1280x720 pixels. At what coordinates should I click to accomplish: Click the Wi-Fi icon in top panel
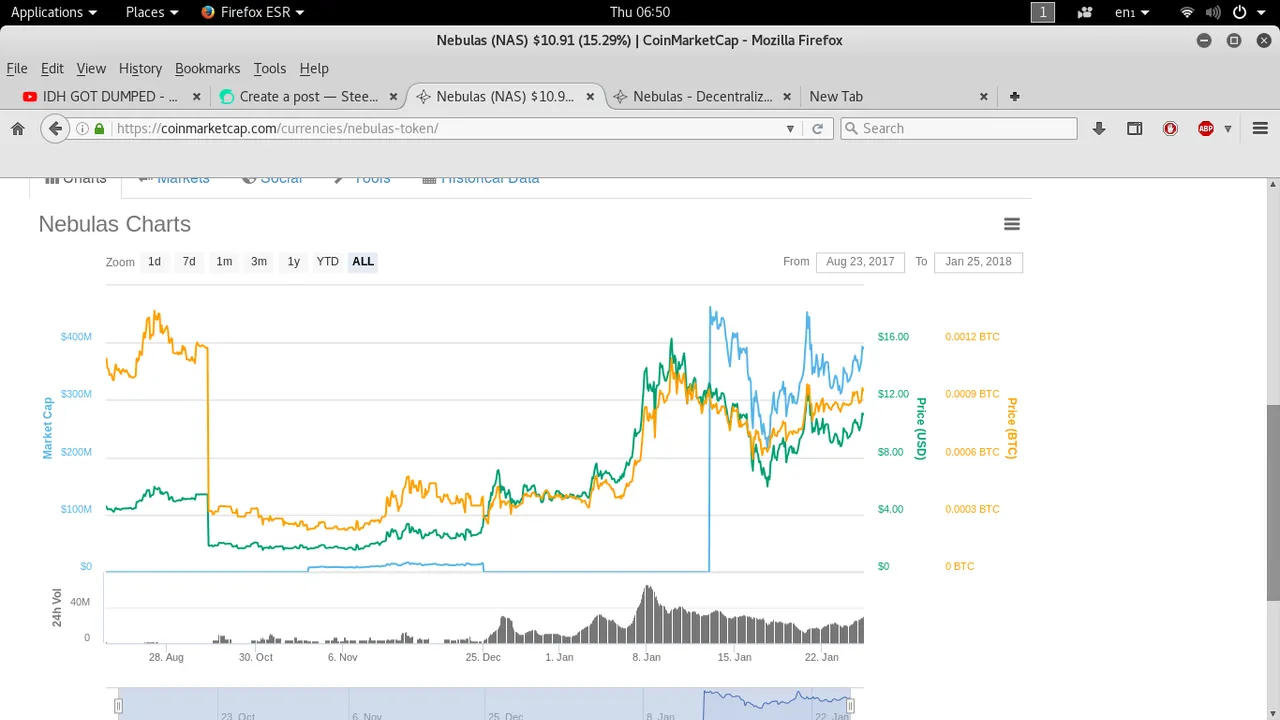coord(1187,12)
